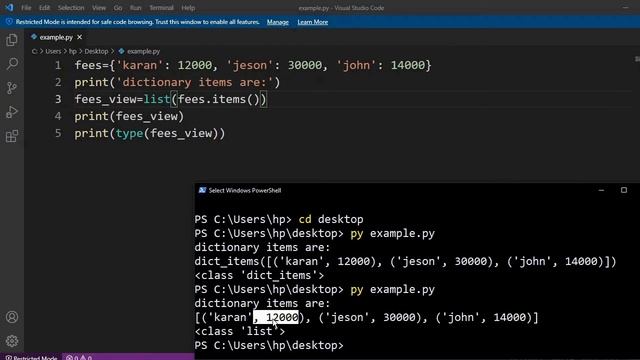Viewport: 640px width, 360px height.
Task: Select the example.py editor tab
Action: point(56,37)
